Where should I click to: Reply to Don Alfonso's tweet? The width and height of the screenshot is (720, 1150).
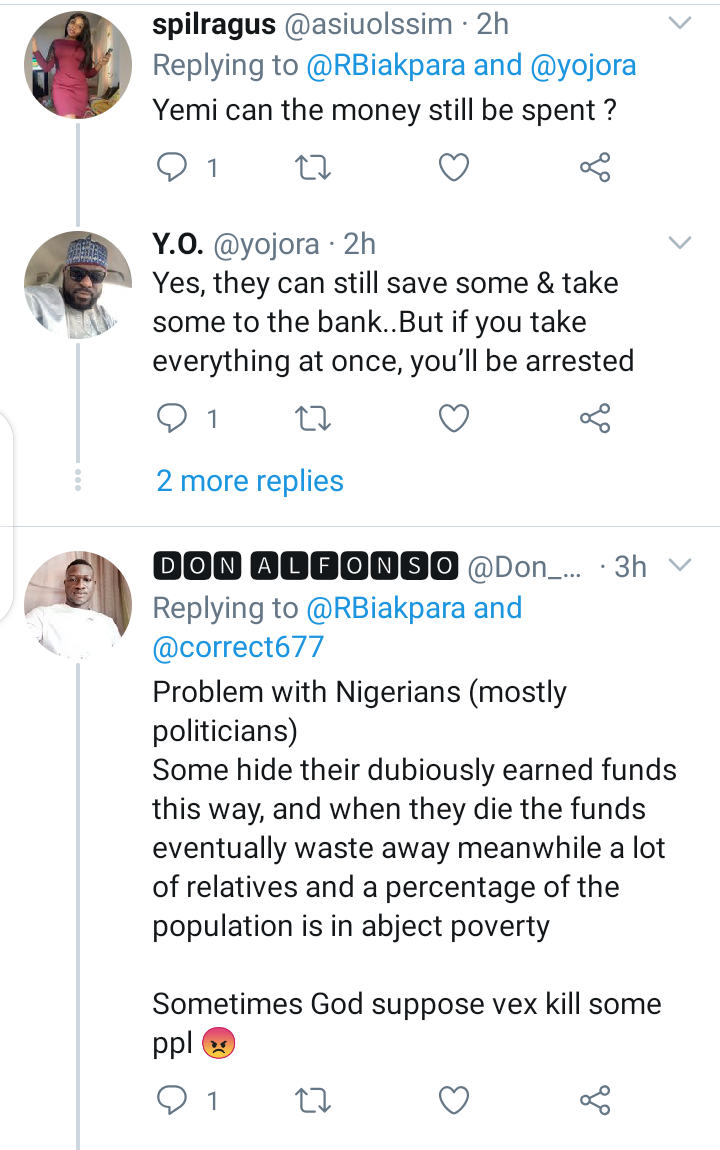pyautogui.click(x=175, y=1101)
